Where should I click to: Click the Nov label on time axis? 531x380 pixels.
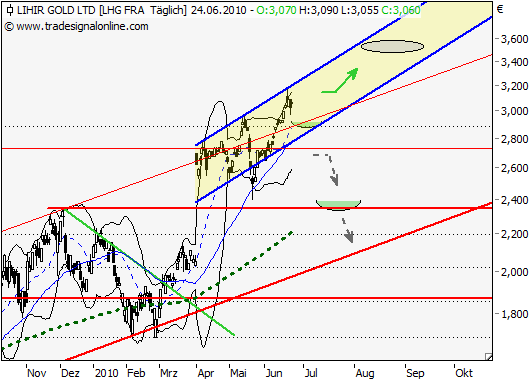37,373
